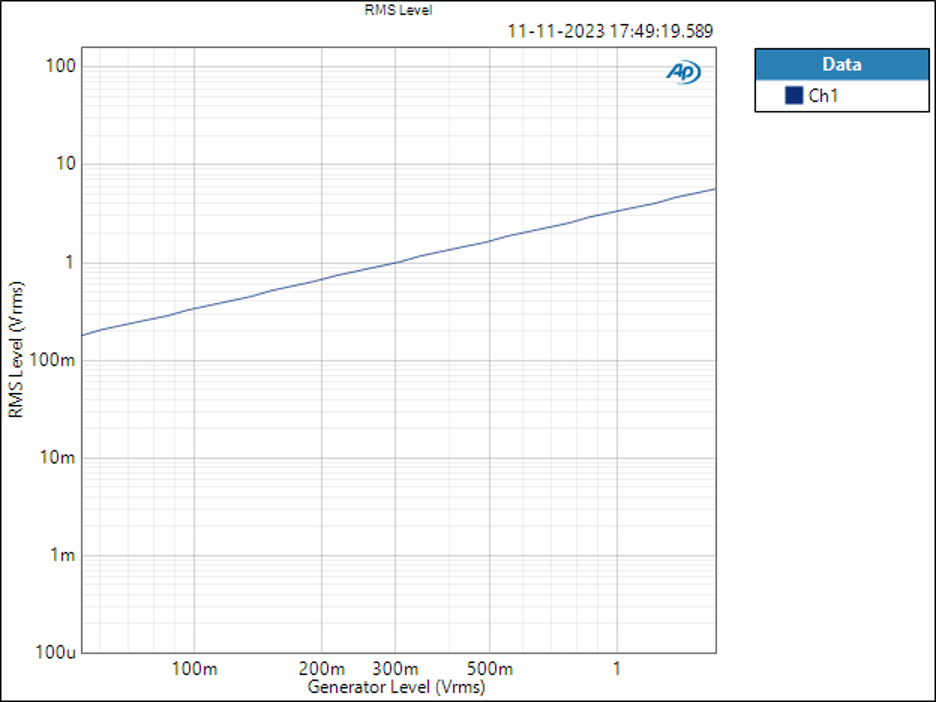Click the 1m y-axis tick label

pyautogui.click(x=63, y=555)
